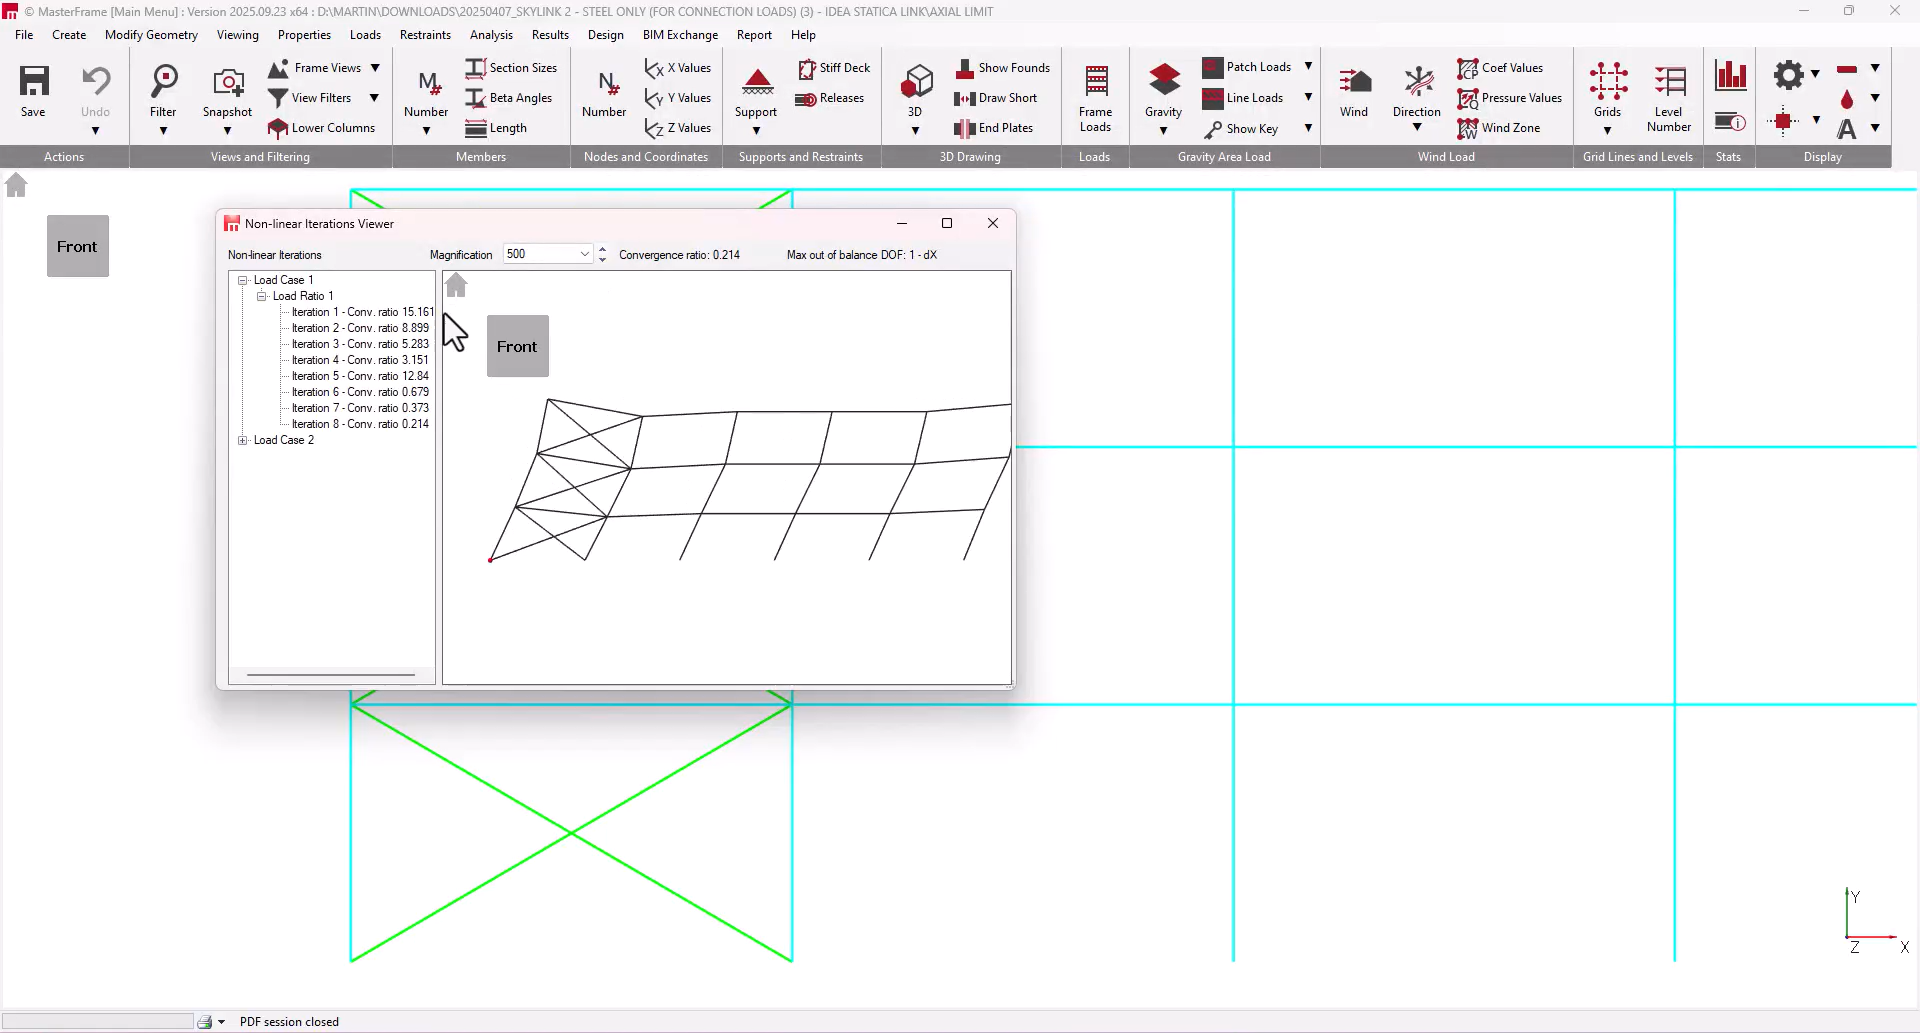Open the Modify Geometry menu

point(151,35)
